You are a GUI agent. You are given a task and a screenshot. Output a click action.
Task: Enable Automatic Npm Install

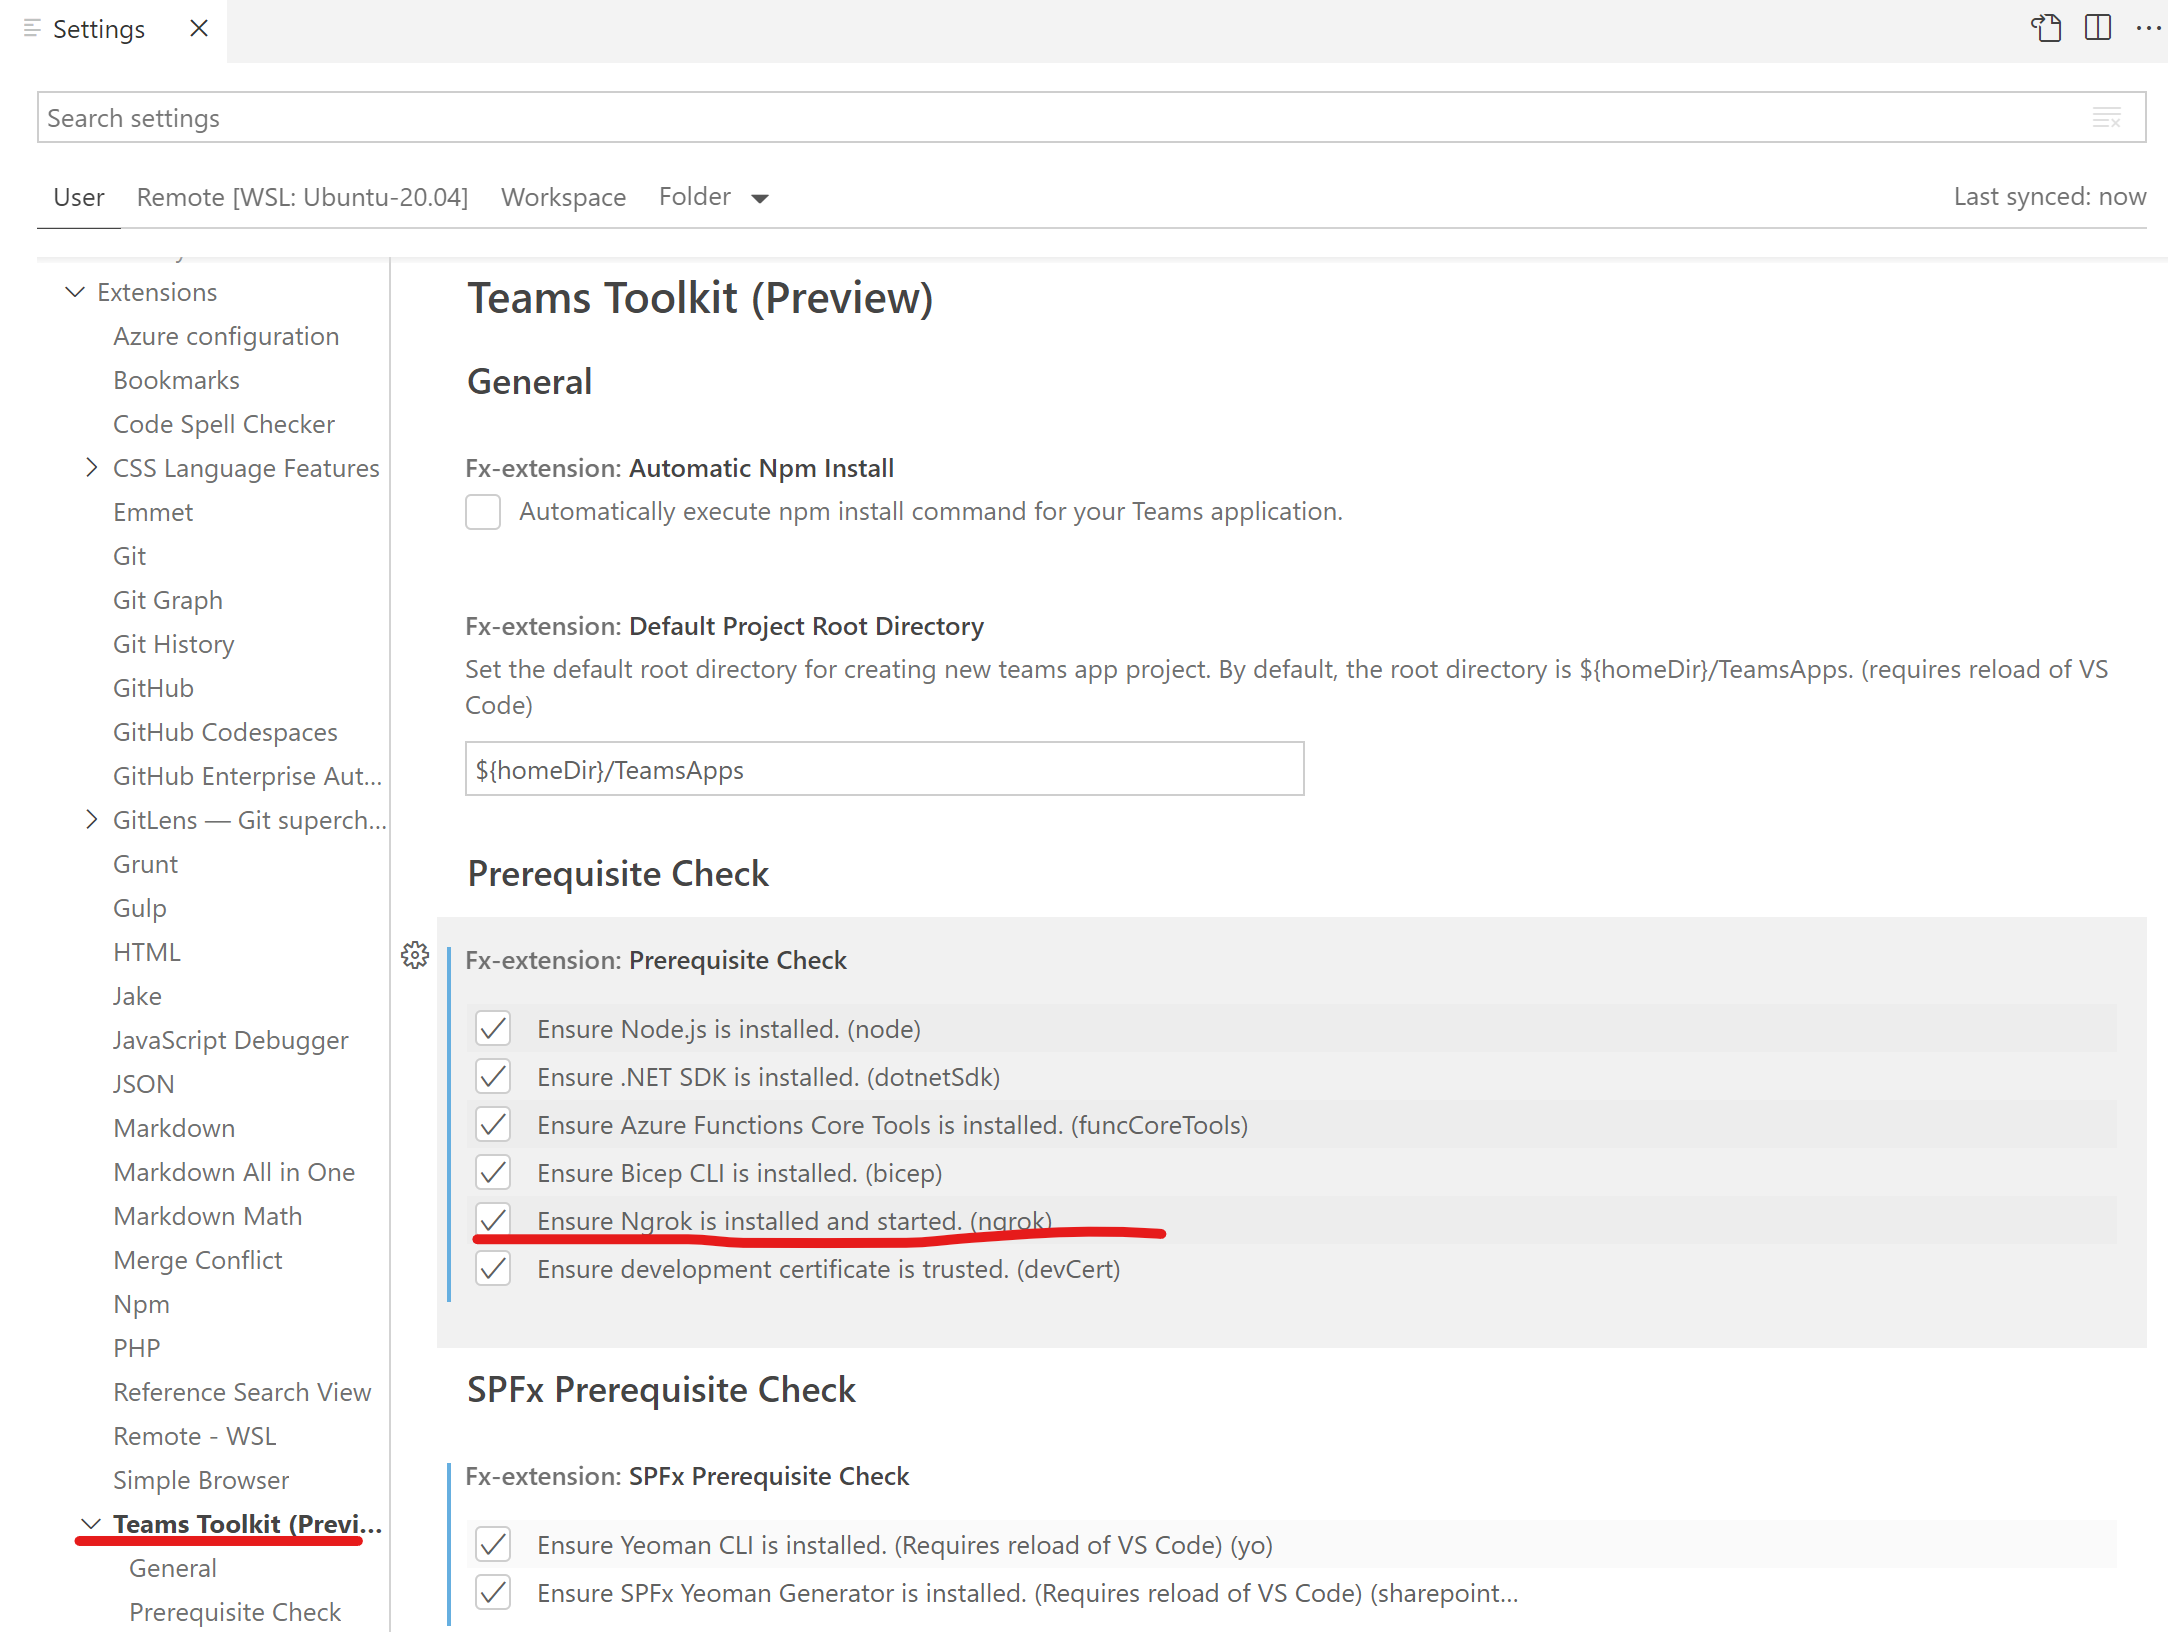[483, 511]
